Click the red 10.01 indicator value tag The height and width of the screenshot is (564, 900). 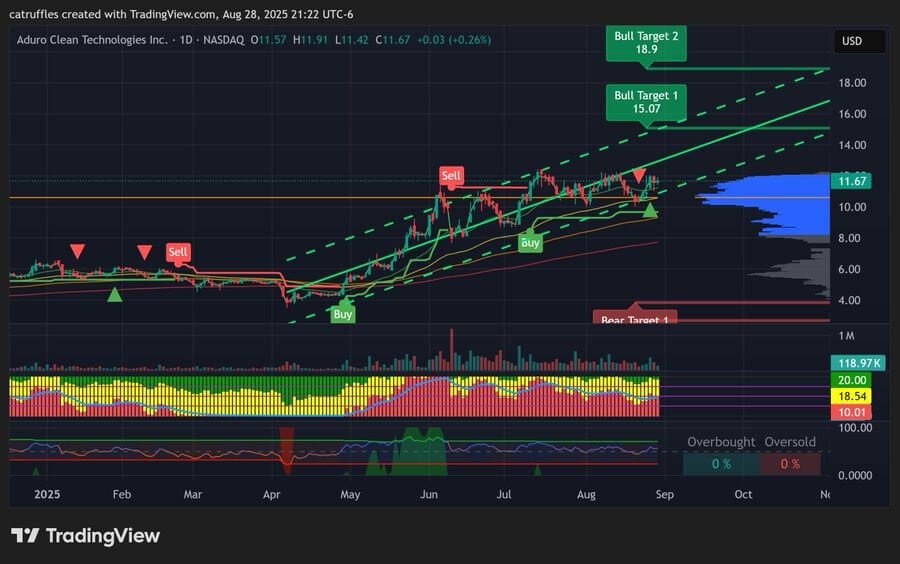tap(851, 412)
